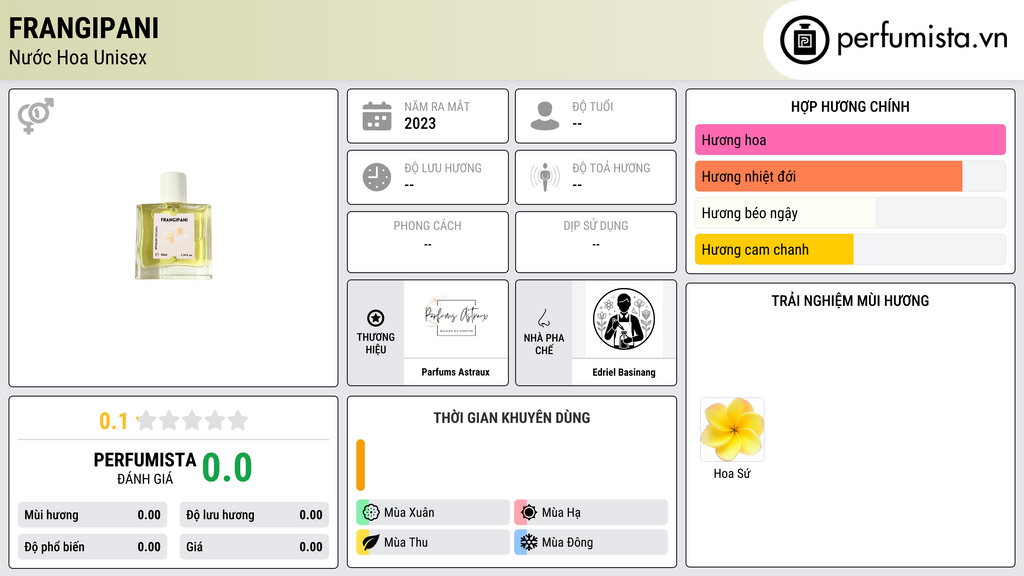This screenshot has height=576, width=1024.
Task: Click the clock icon for Độ Lưu Hương
Action: click(x=377, y=177)
